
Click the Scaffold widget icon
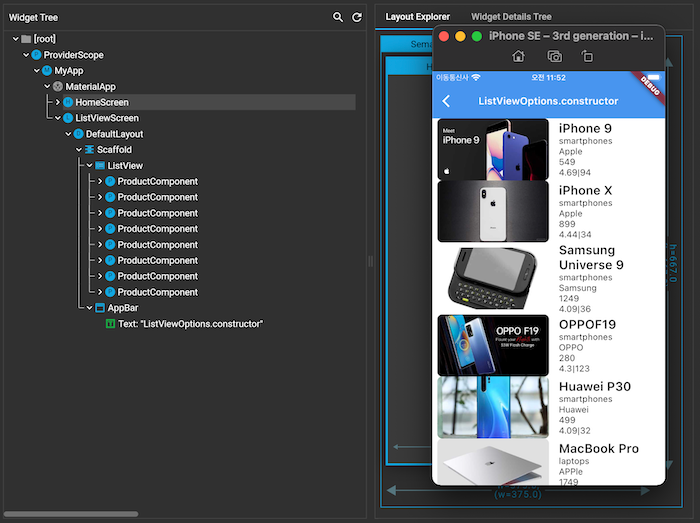89,149
